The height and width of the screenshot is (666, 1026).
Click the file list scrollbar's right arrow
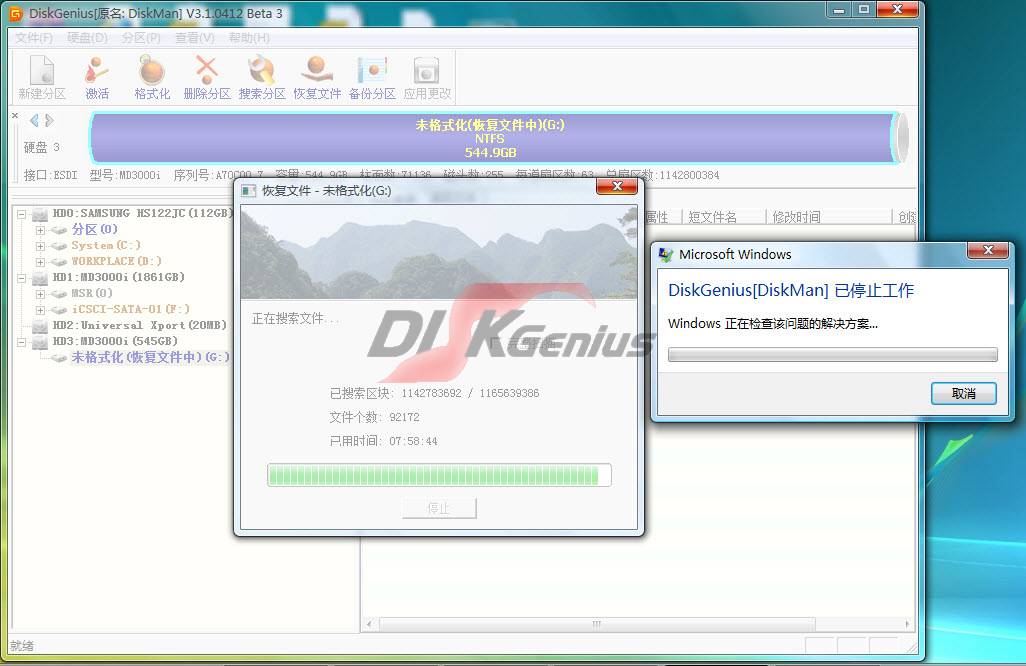click(x=907, y=624)
